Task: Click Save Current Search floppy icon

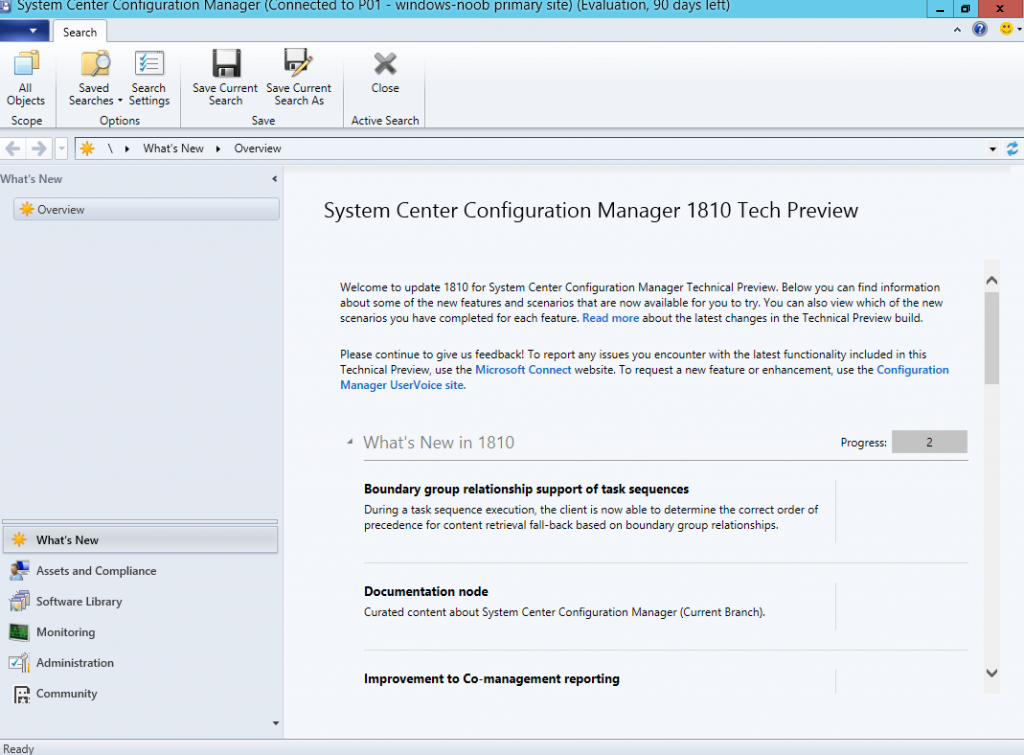Action: click(226, 63)
